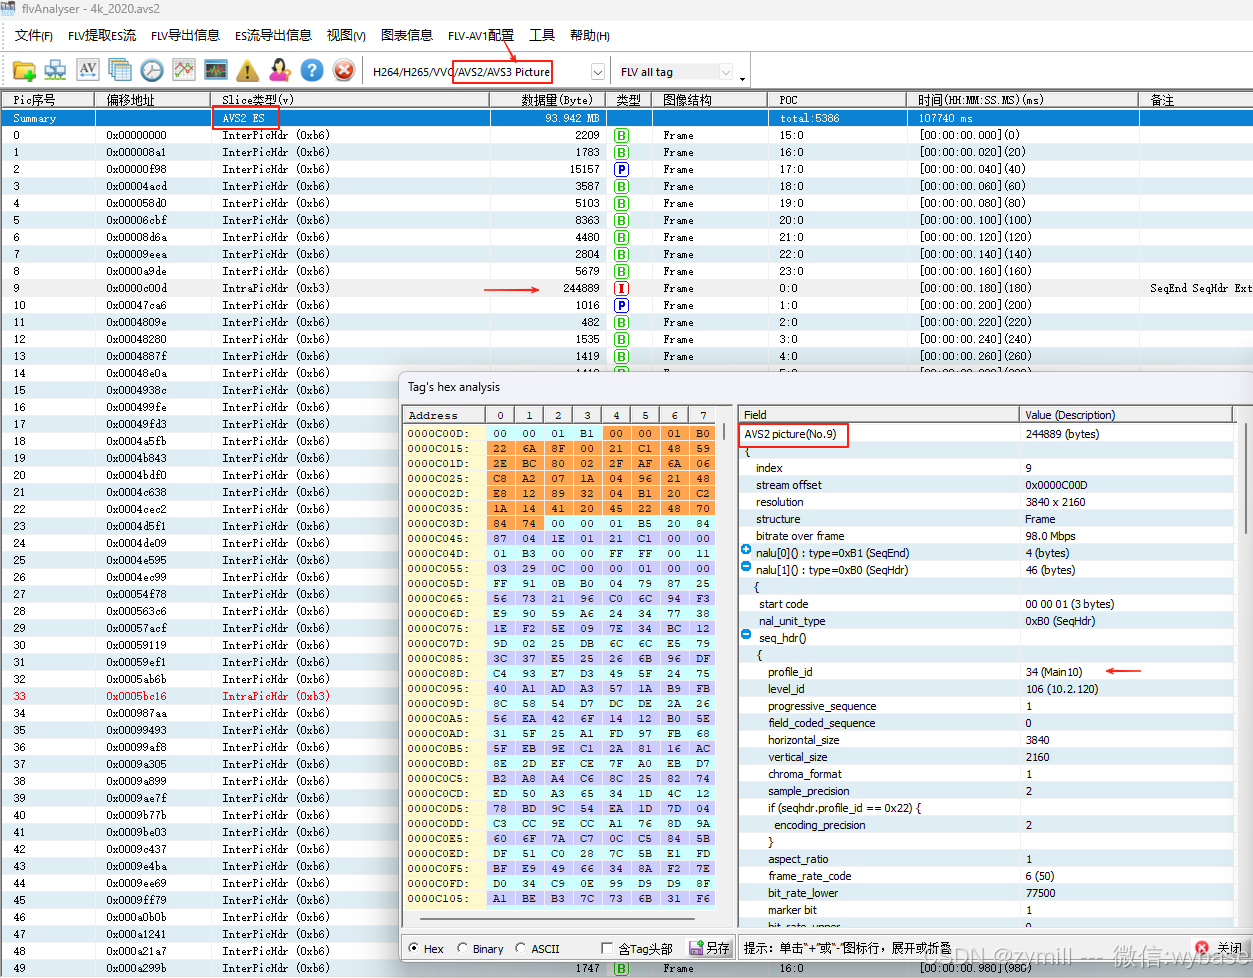
Task: Click hex address row 0000C00D
Action: 560,434
